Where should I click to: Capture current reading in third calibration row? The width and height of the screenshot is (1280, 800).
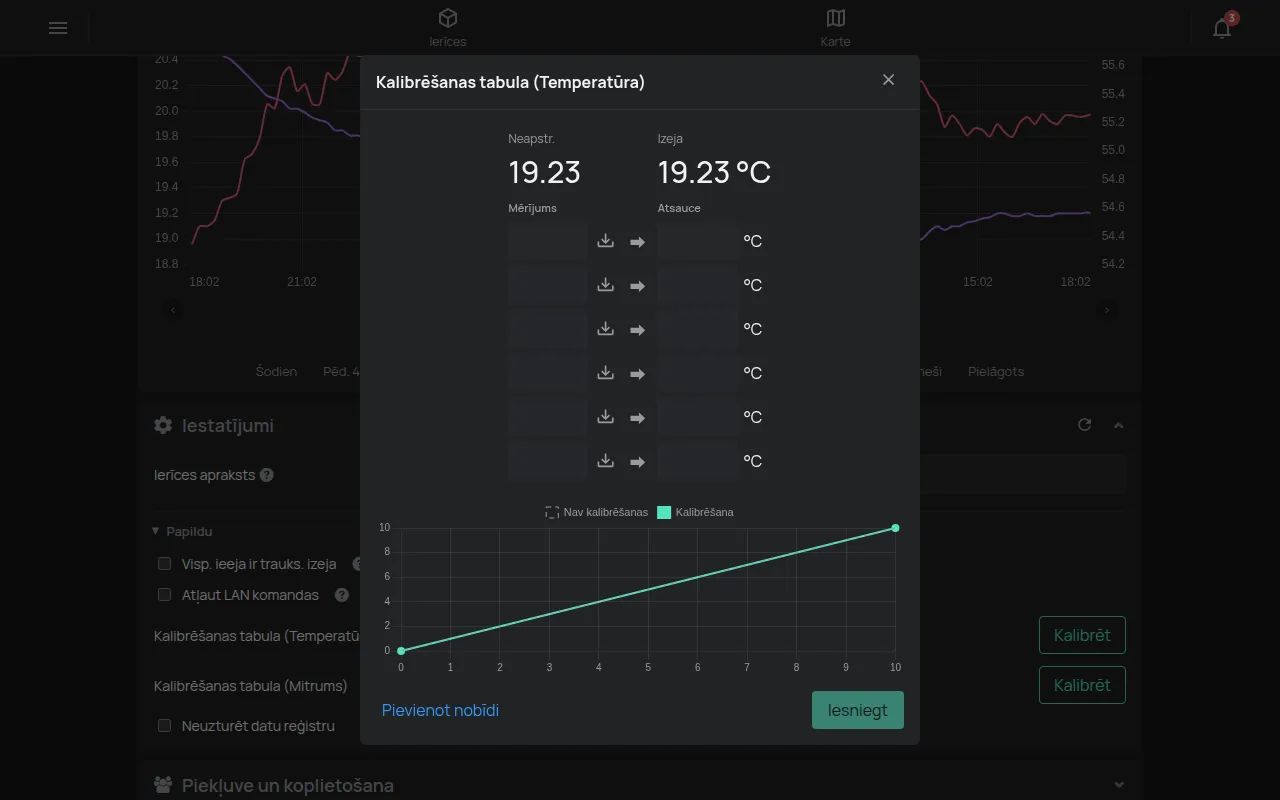[605, 329]
